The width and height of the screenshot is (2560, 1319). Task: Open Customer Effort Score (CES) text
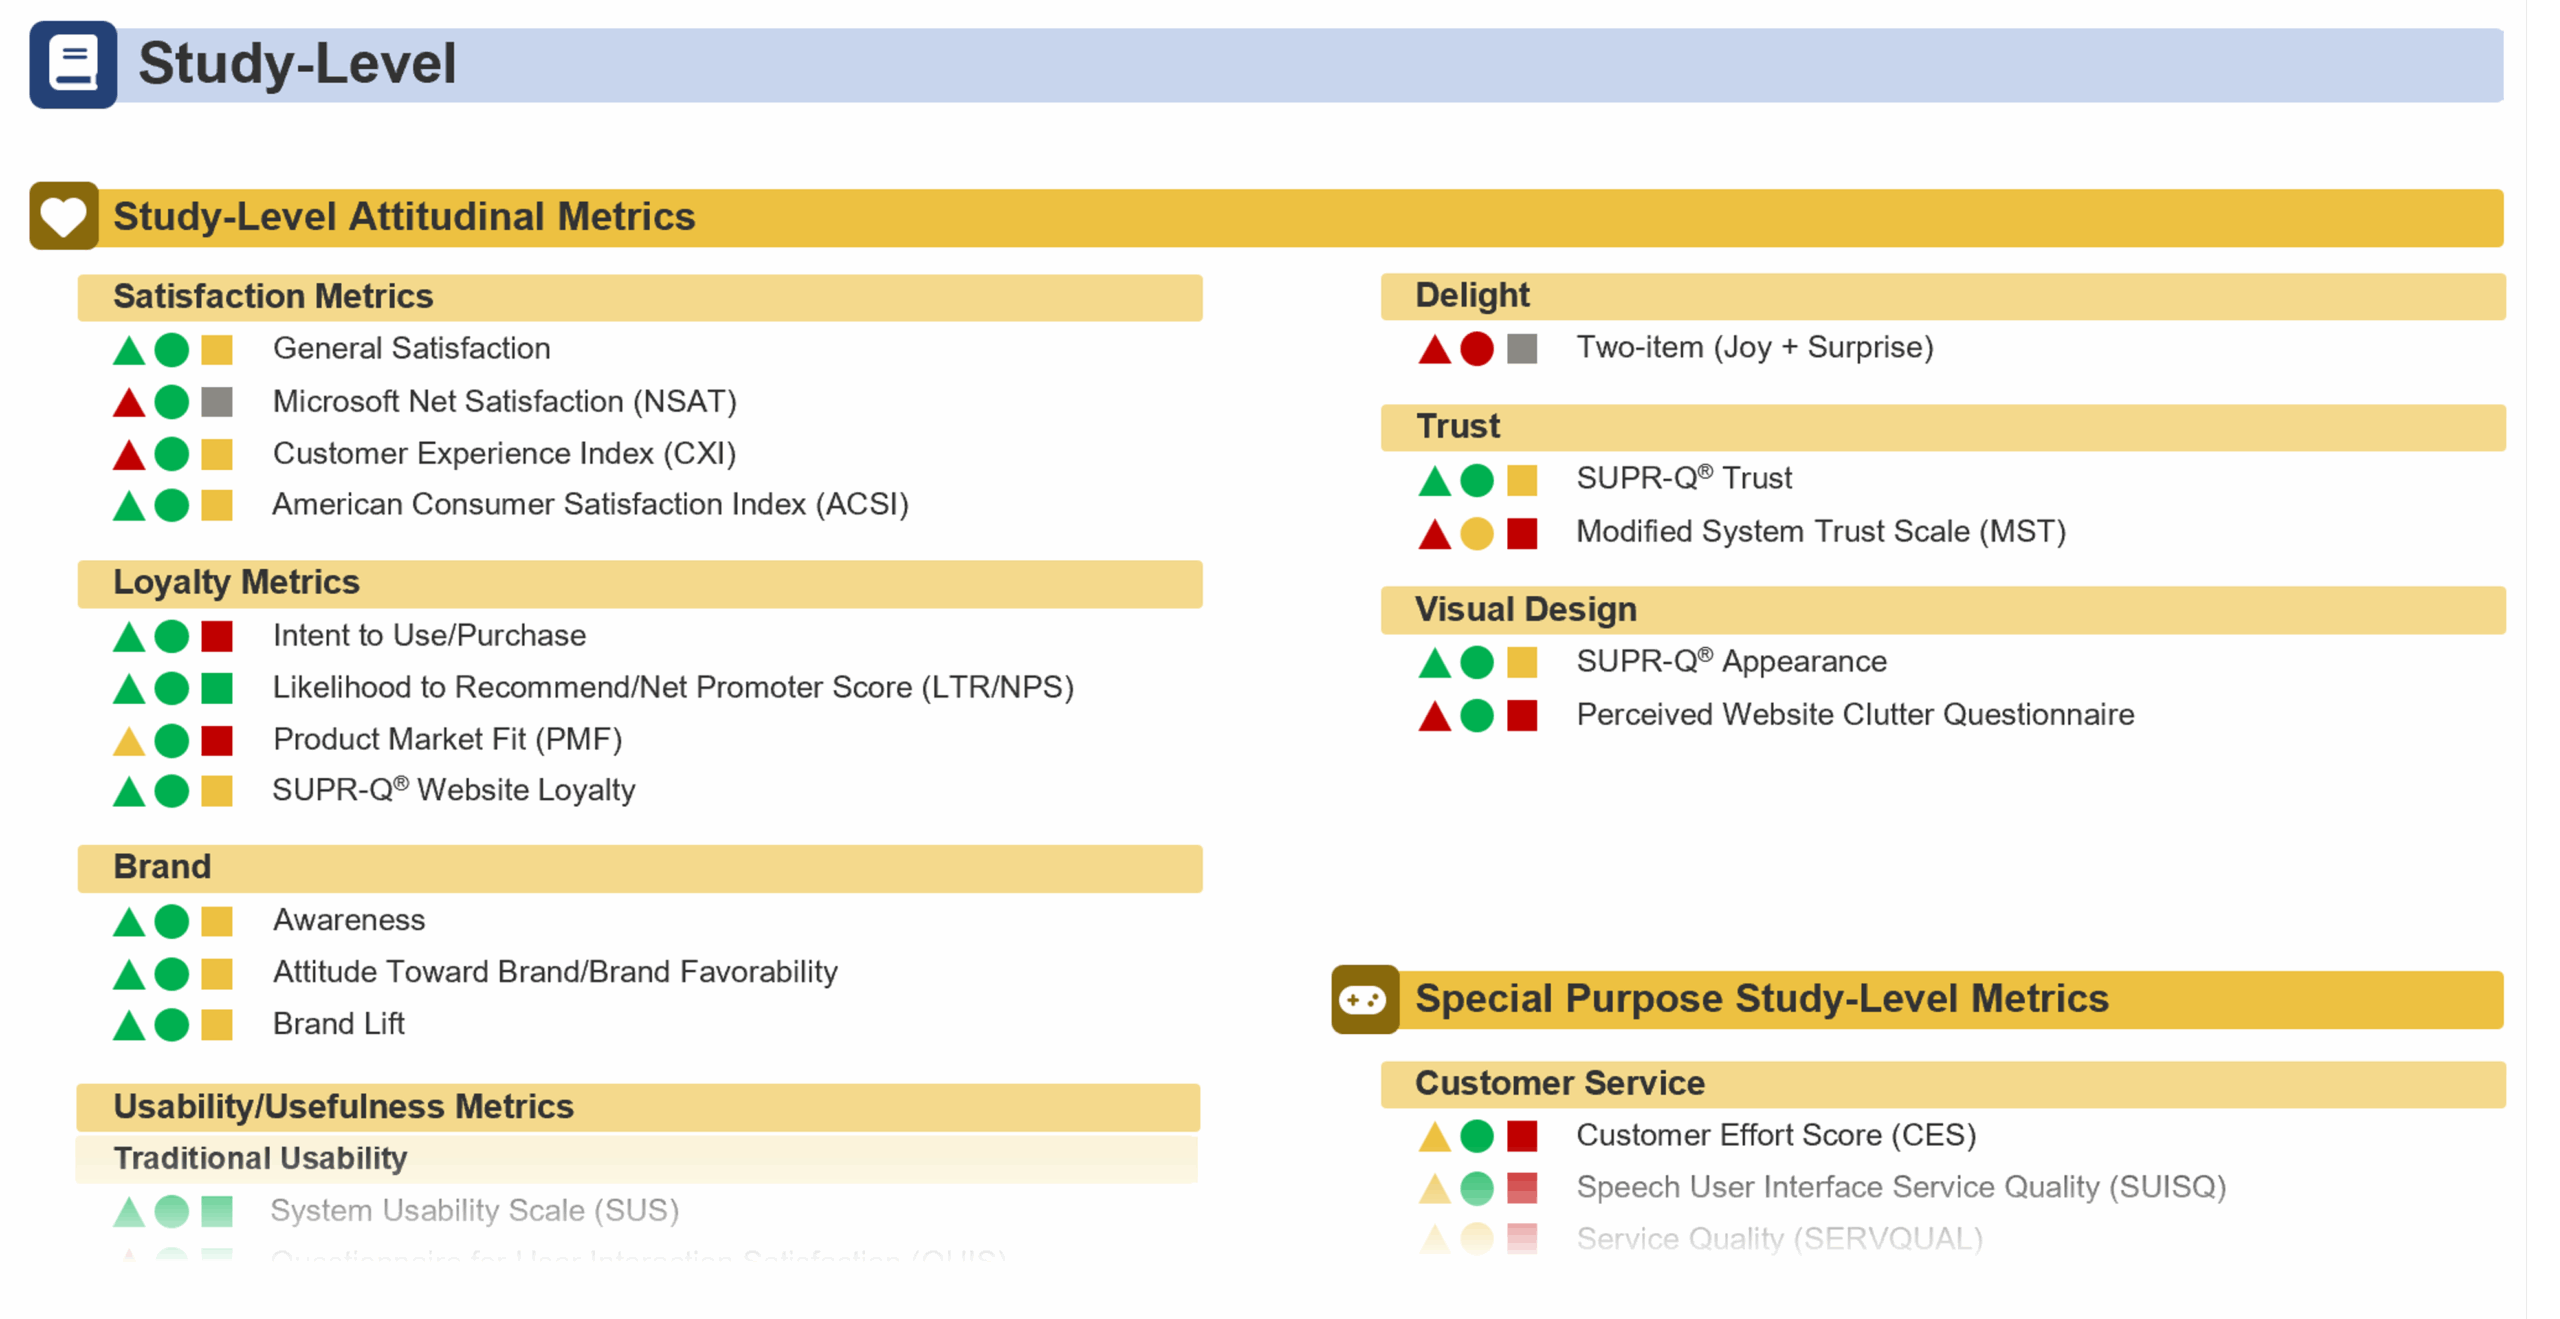point(1776,1136)
